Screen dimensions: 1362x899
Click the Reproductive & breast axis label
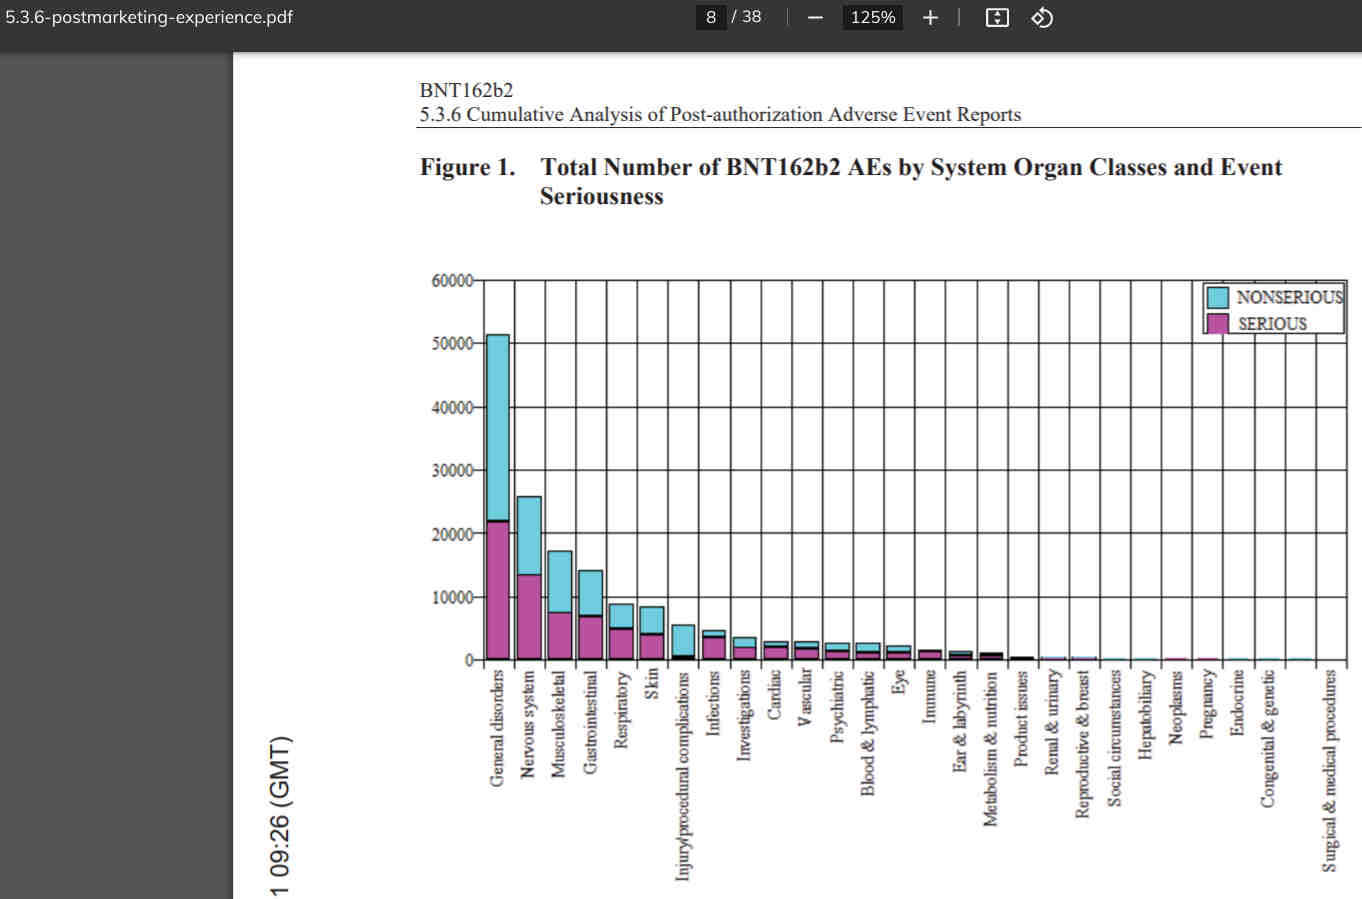[1084, 744]
